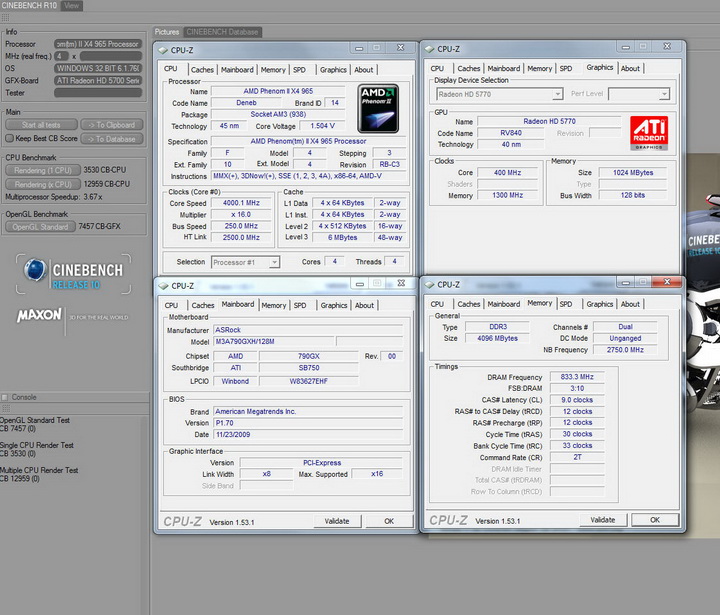Run Rendering (1 CPU) benchmark
The height and width of the screenshot is (615, 720).
click(x=43, y=170)
